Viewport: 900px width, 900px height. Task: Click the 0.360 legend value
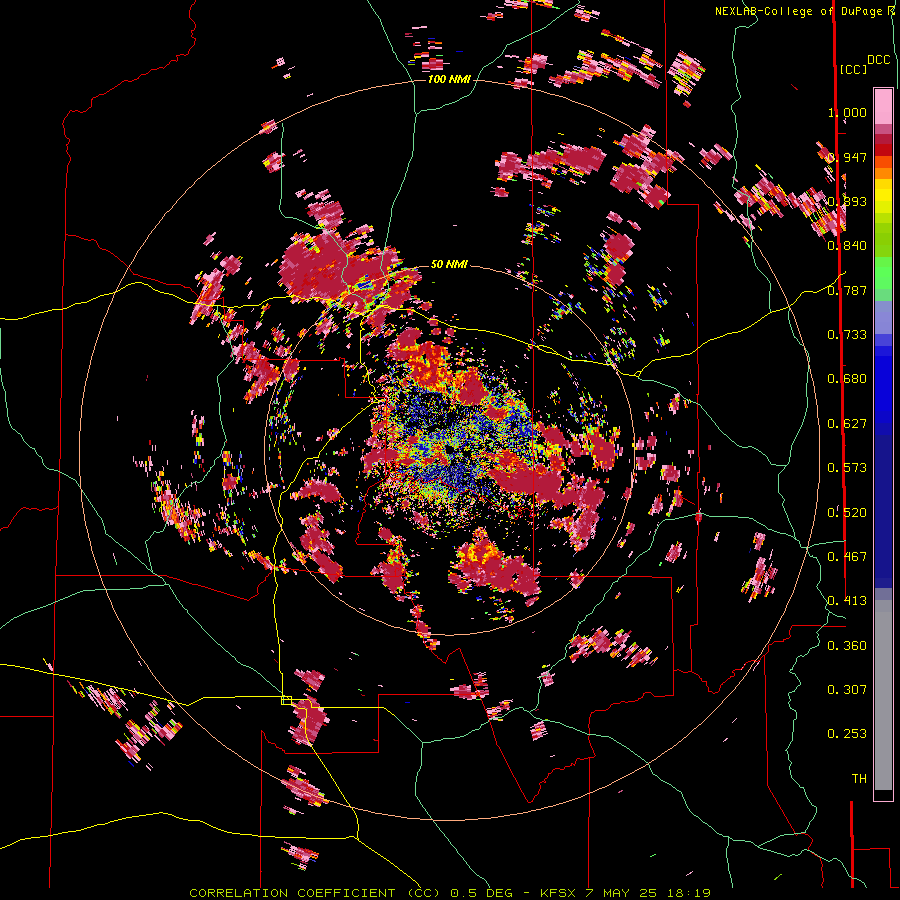pos(847,646)
